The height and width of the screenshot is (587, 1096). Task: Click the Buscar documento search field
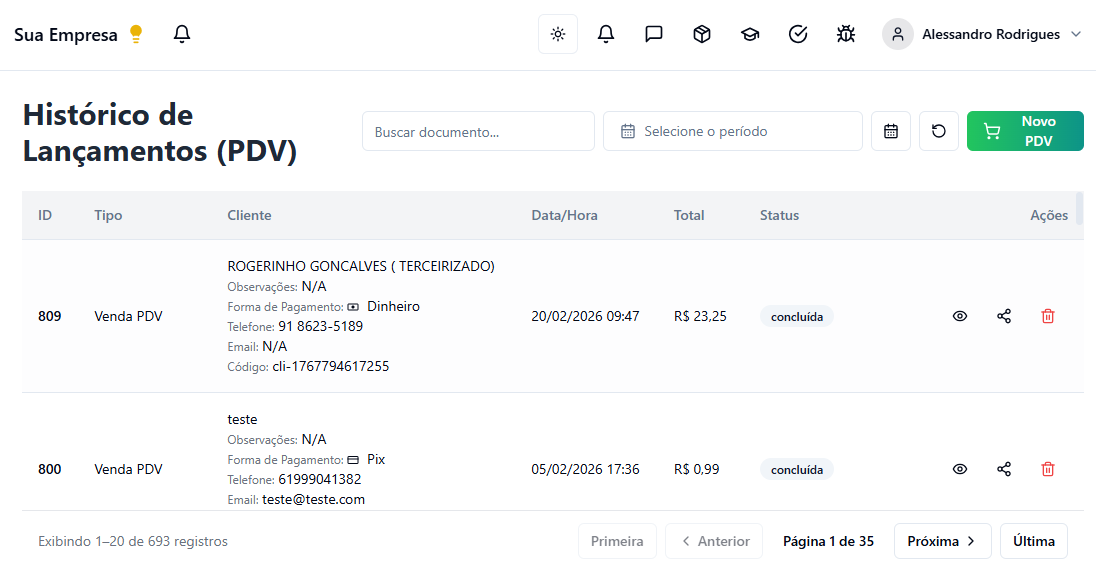coord(478,131)
